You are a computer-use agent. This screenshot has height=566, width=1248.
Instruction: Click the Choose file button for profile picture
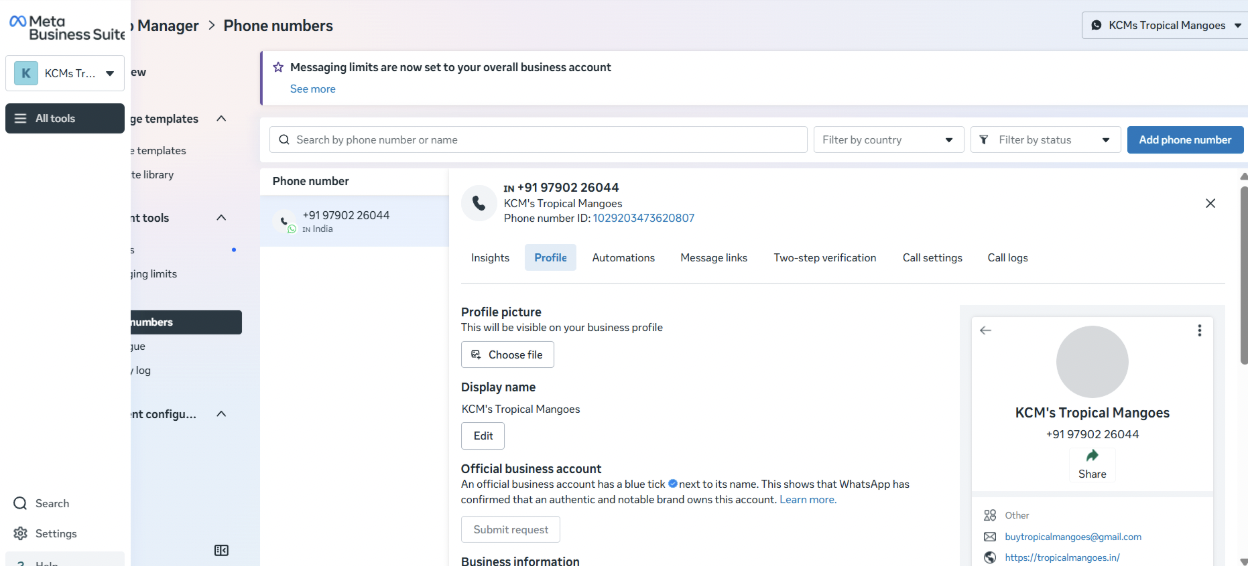tap(507, 354)
